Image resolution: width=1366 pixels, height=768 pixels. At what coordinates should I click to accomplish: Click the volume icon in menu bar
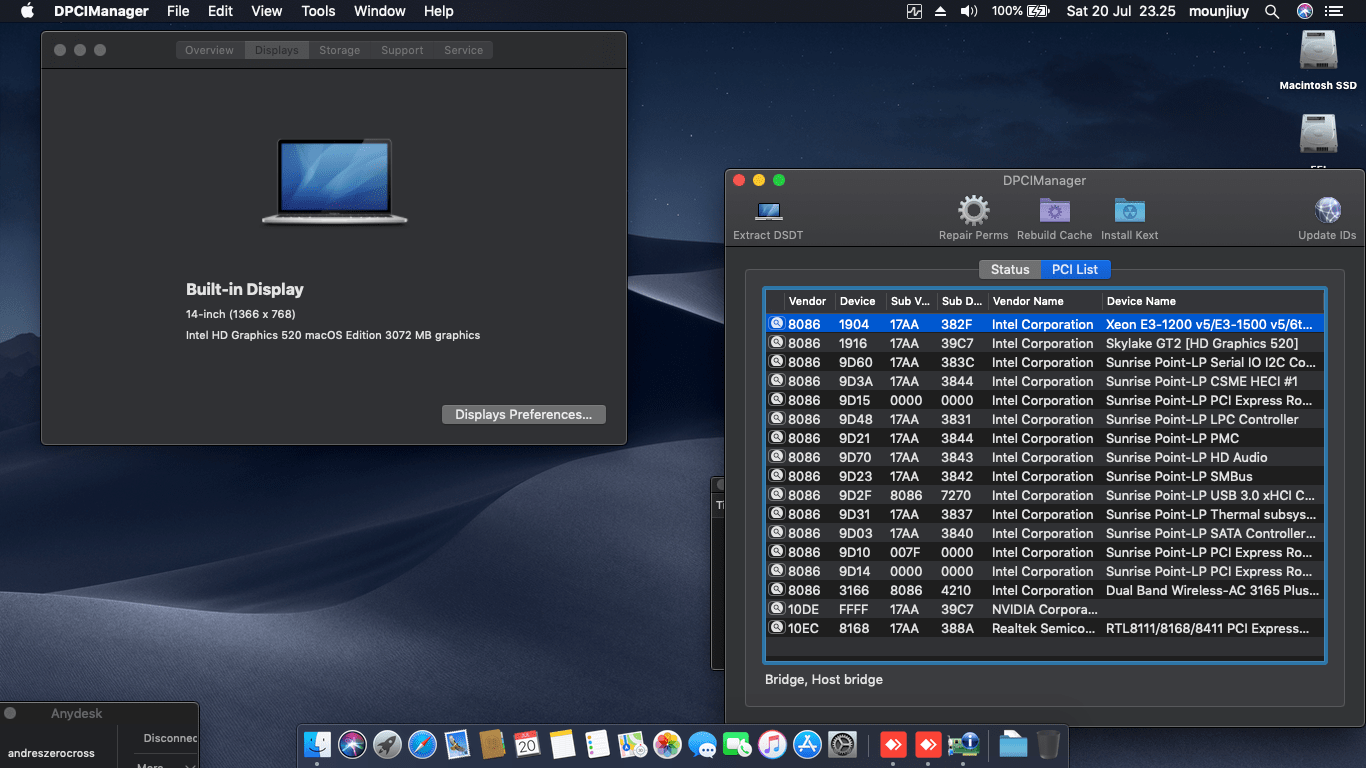click(x=968, y=11)
